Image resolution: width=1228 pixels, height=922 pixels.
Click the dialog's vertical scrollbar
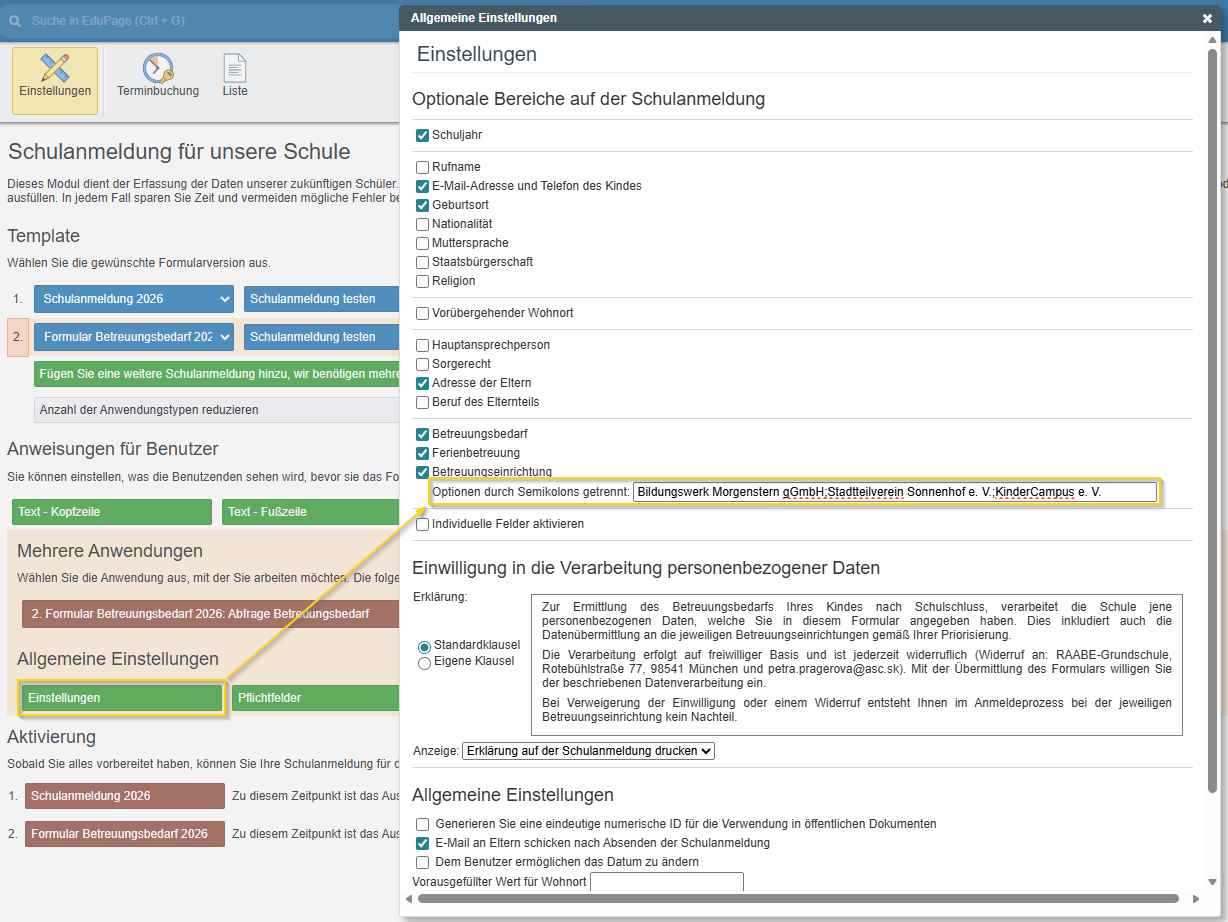tap(1212, 400)
